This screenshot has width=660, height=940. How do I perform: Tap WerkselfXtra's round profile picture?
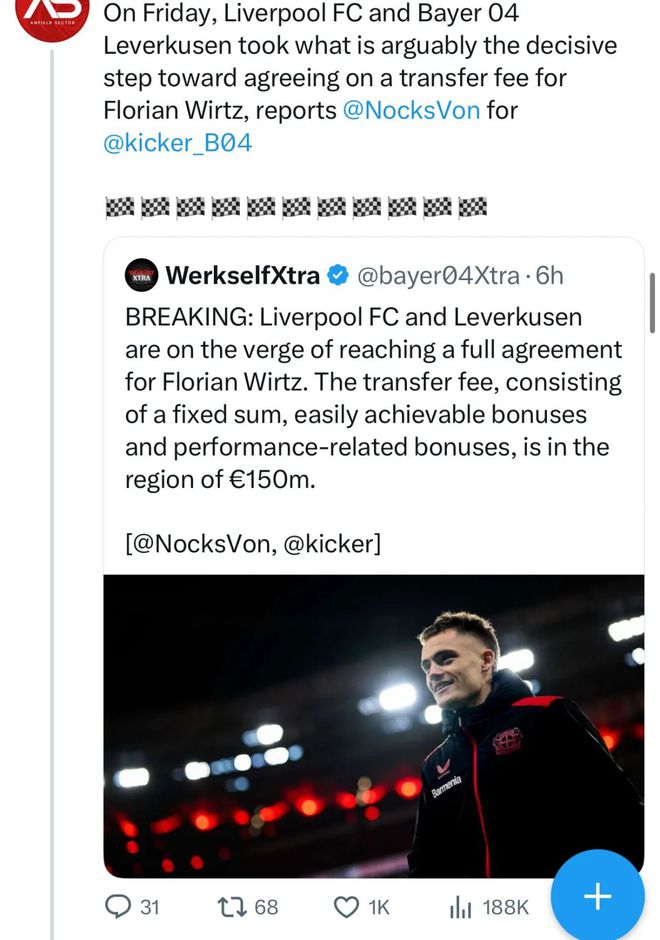141,275
